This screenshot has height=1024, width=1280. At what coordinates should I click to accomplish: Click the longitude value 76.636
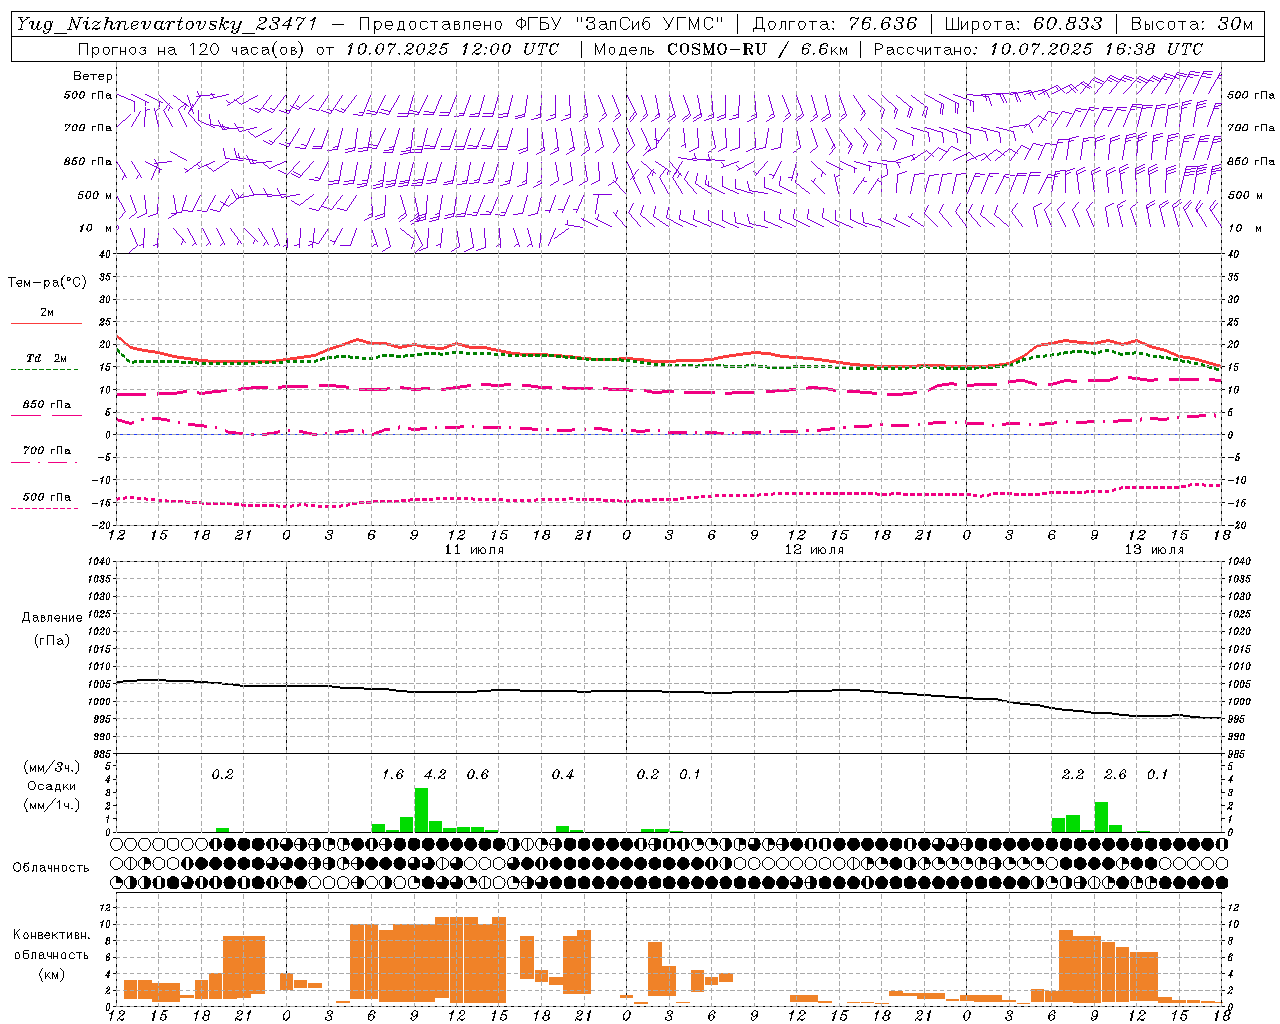[883, 24]
